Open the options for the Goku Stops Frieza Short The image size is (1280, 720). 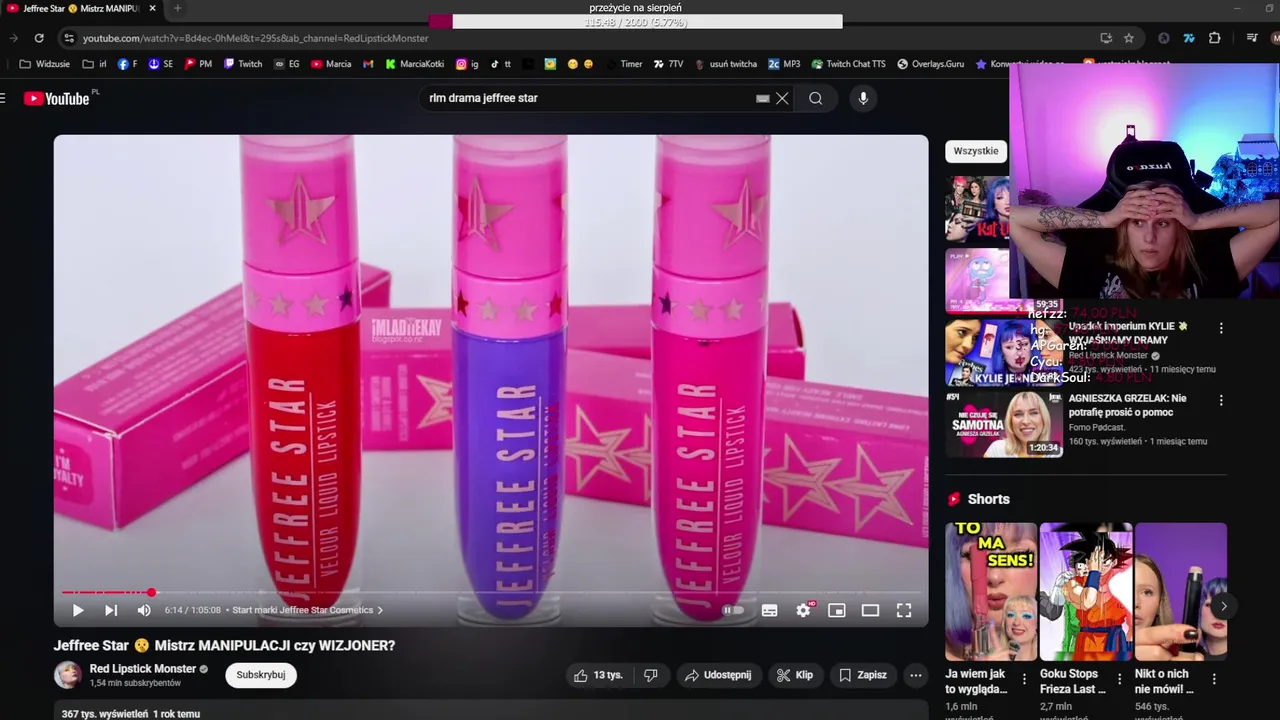pos(1119,679)
